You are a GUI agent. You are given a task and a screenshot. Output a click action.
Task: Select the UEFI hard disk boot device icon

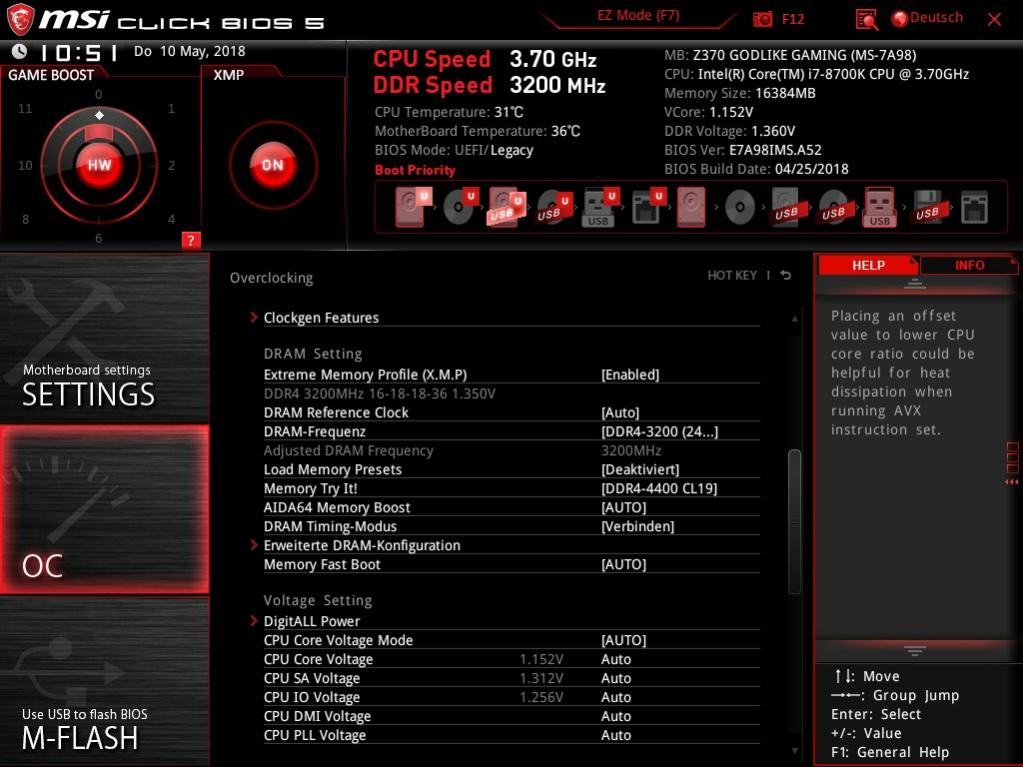(x=414, y=207)
